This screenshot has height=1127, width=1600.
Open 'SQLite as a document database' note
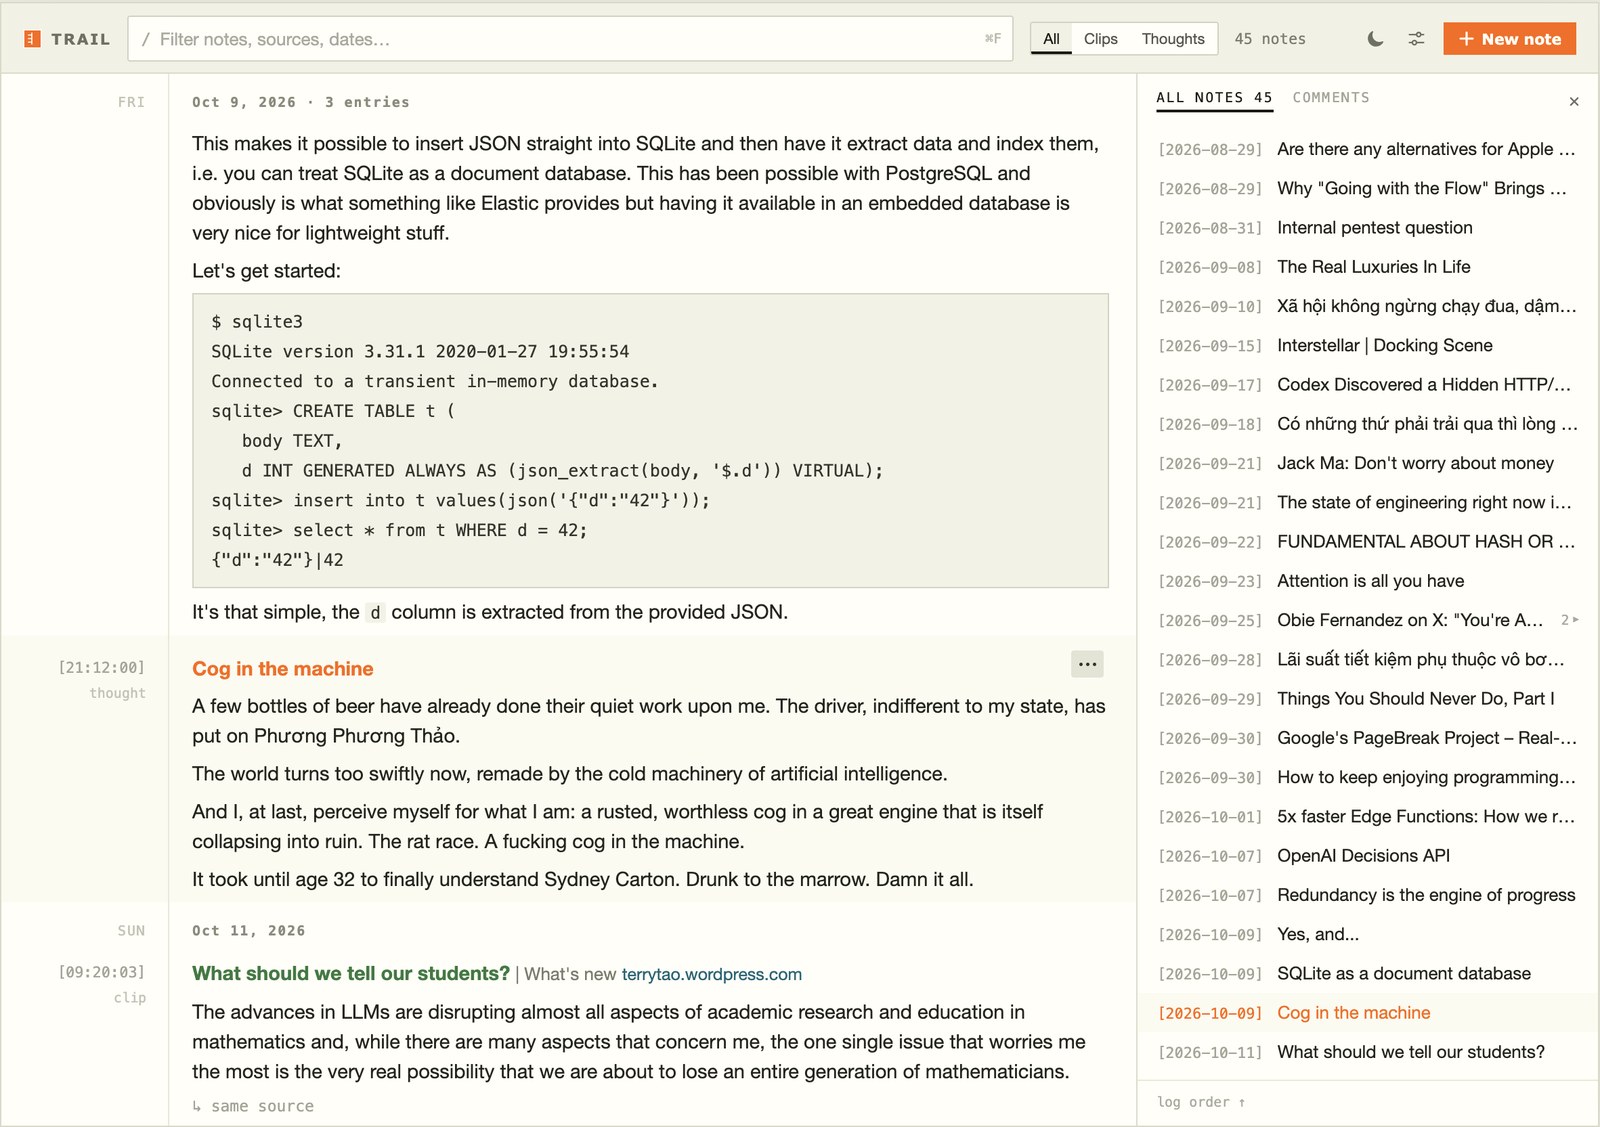coord(1367,973)
